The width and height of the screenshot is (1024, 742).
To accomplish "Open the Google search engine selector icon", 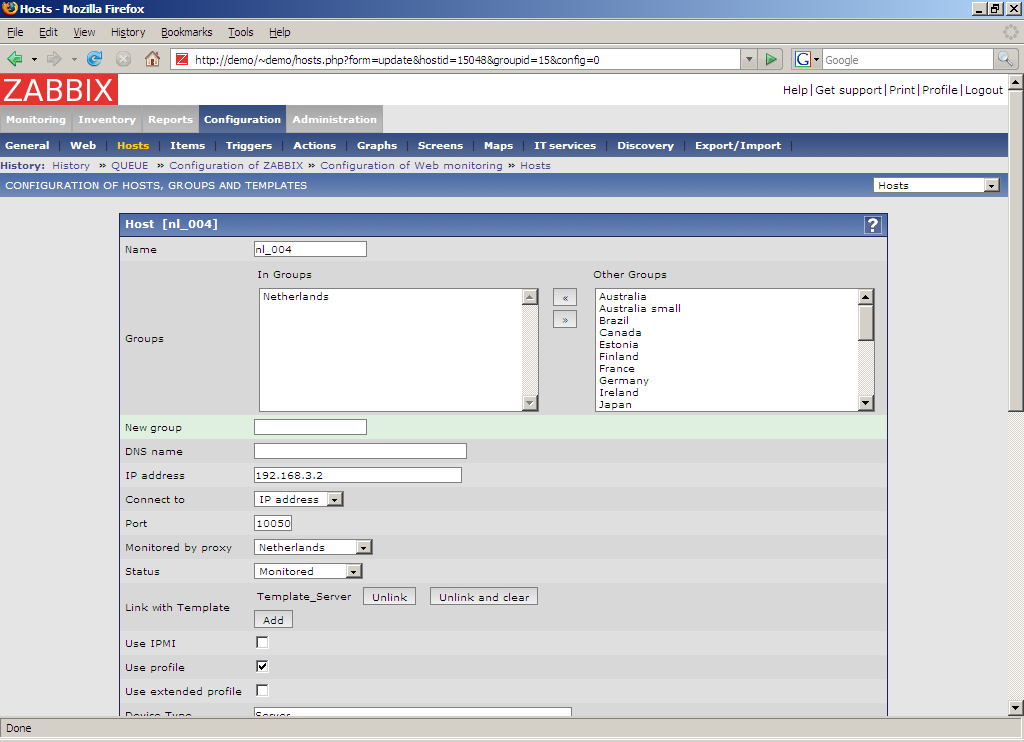I will pos(807,59).
